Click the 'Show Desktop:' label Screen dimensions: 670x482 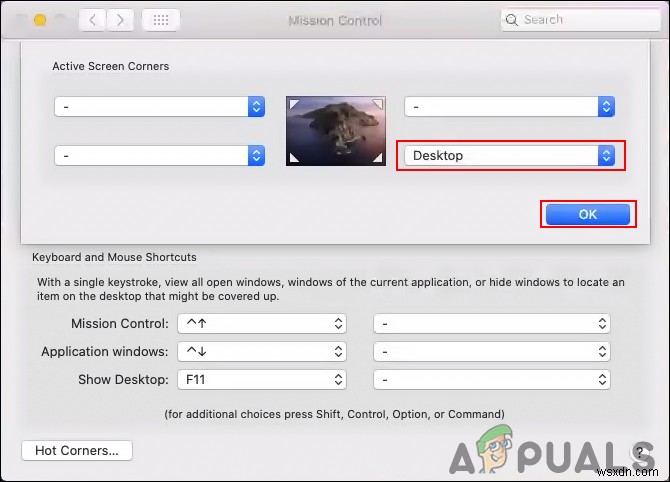click(123, 379)
